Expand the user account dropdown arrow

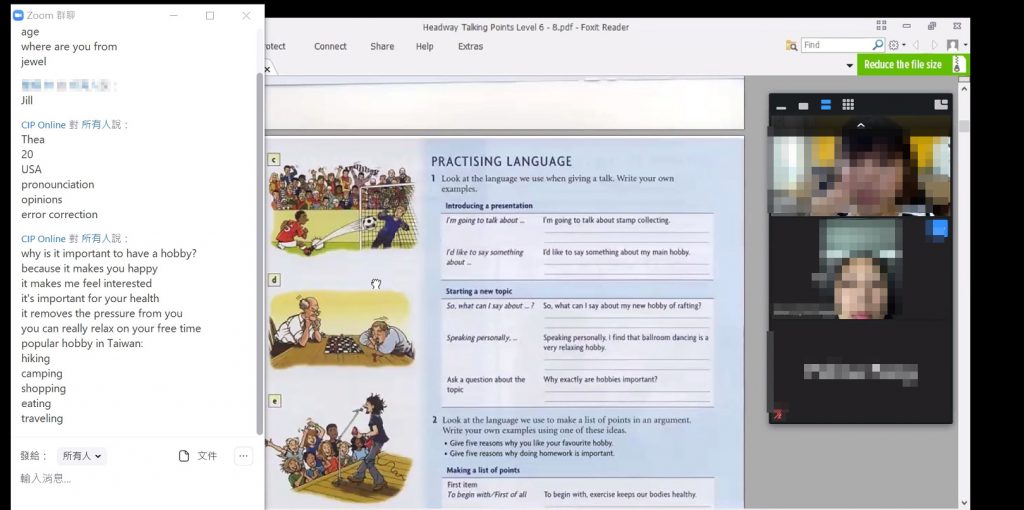(965, 45)
